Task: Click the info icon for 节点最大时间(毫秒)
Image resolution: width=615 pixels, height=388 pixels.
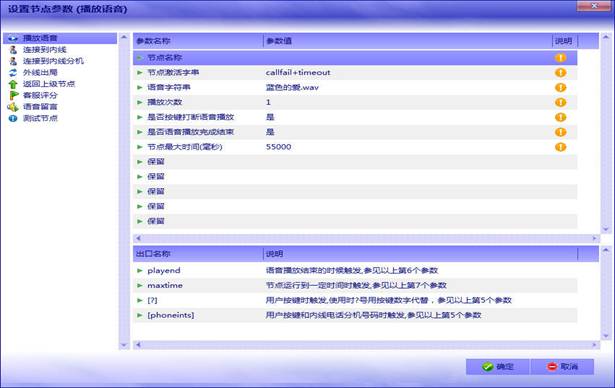Action: tap(560, 147)
